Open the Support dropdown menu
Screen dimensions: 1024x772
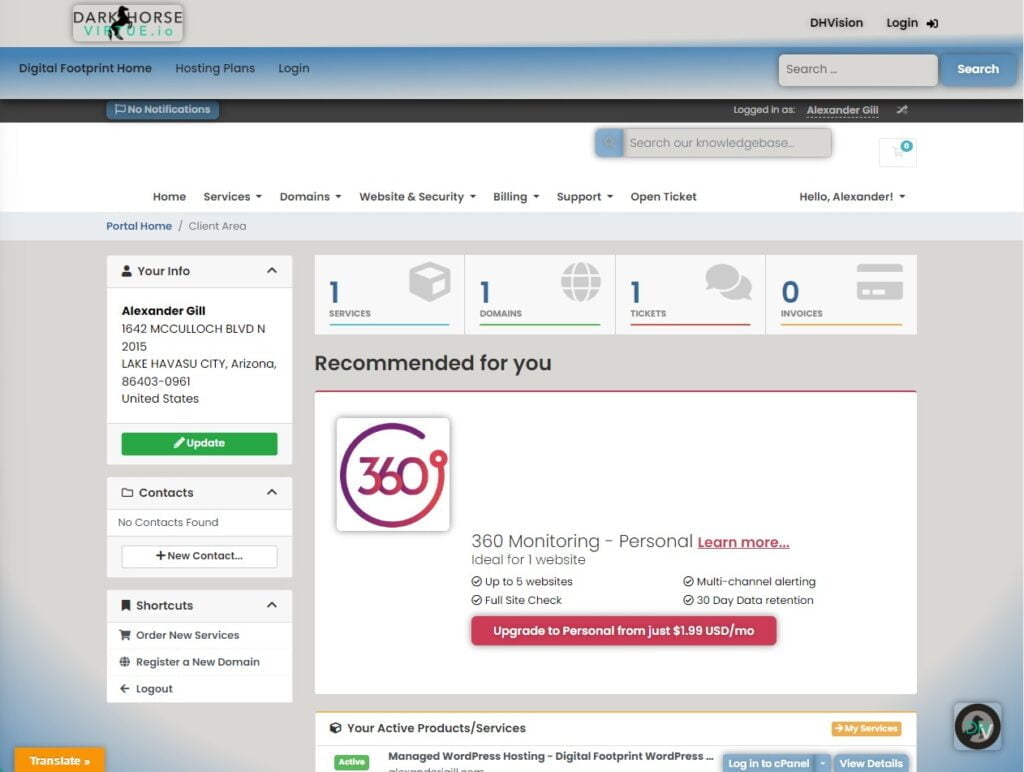(x=584, y=197)
